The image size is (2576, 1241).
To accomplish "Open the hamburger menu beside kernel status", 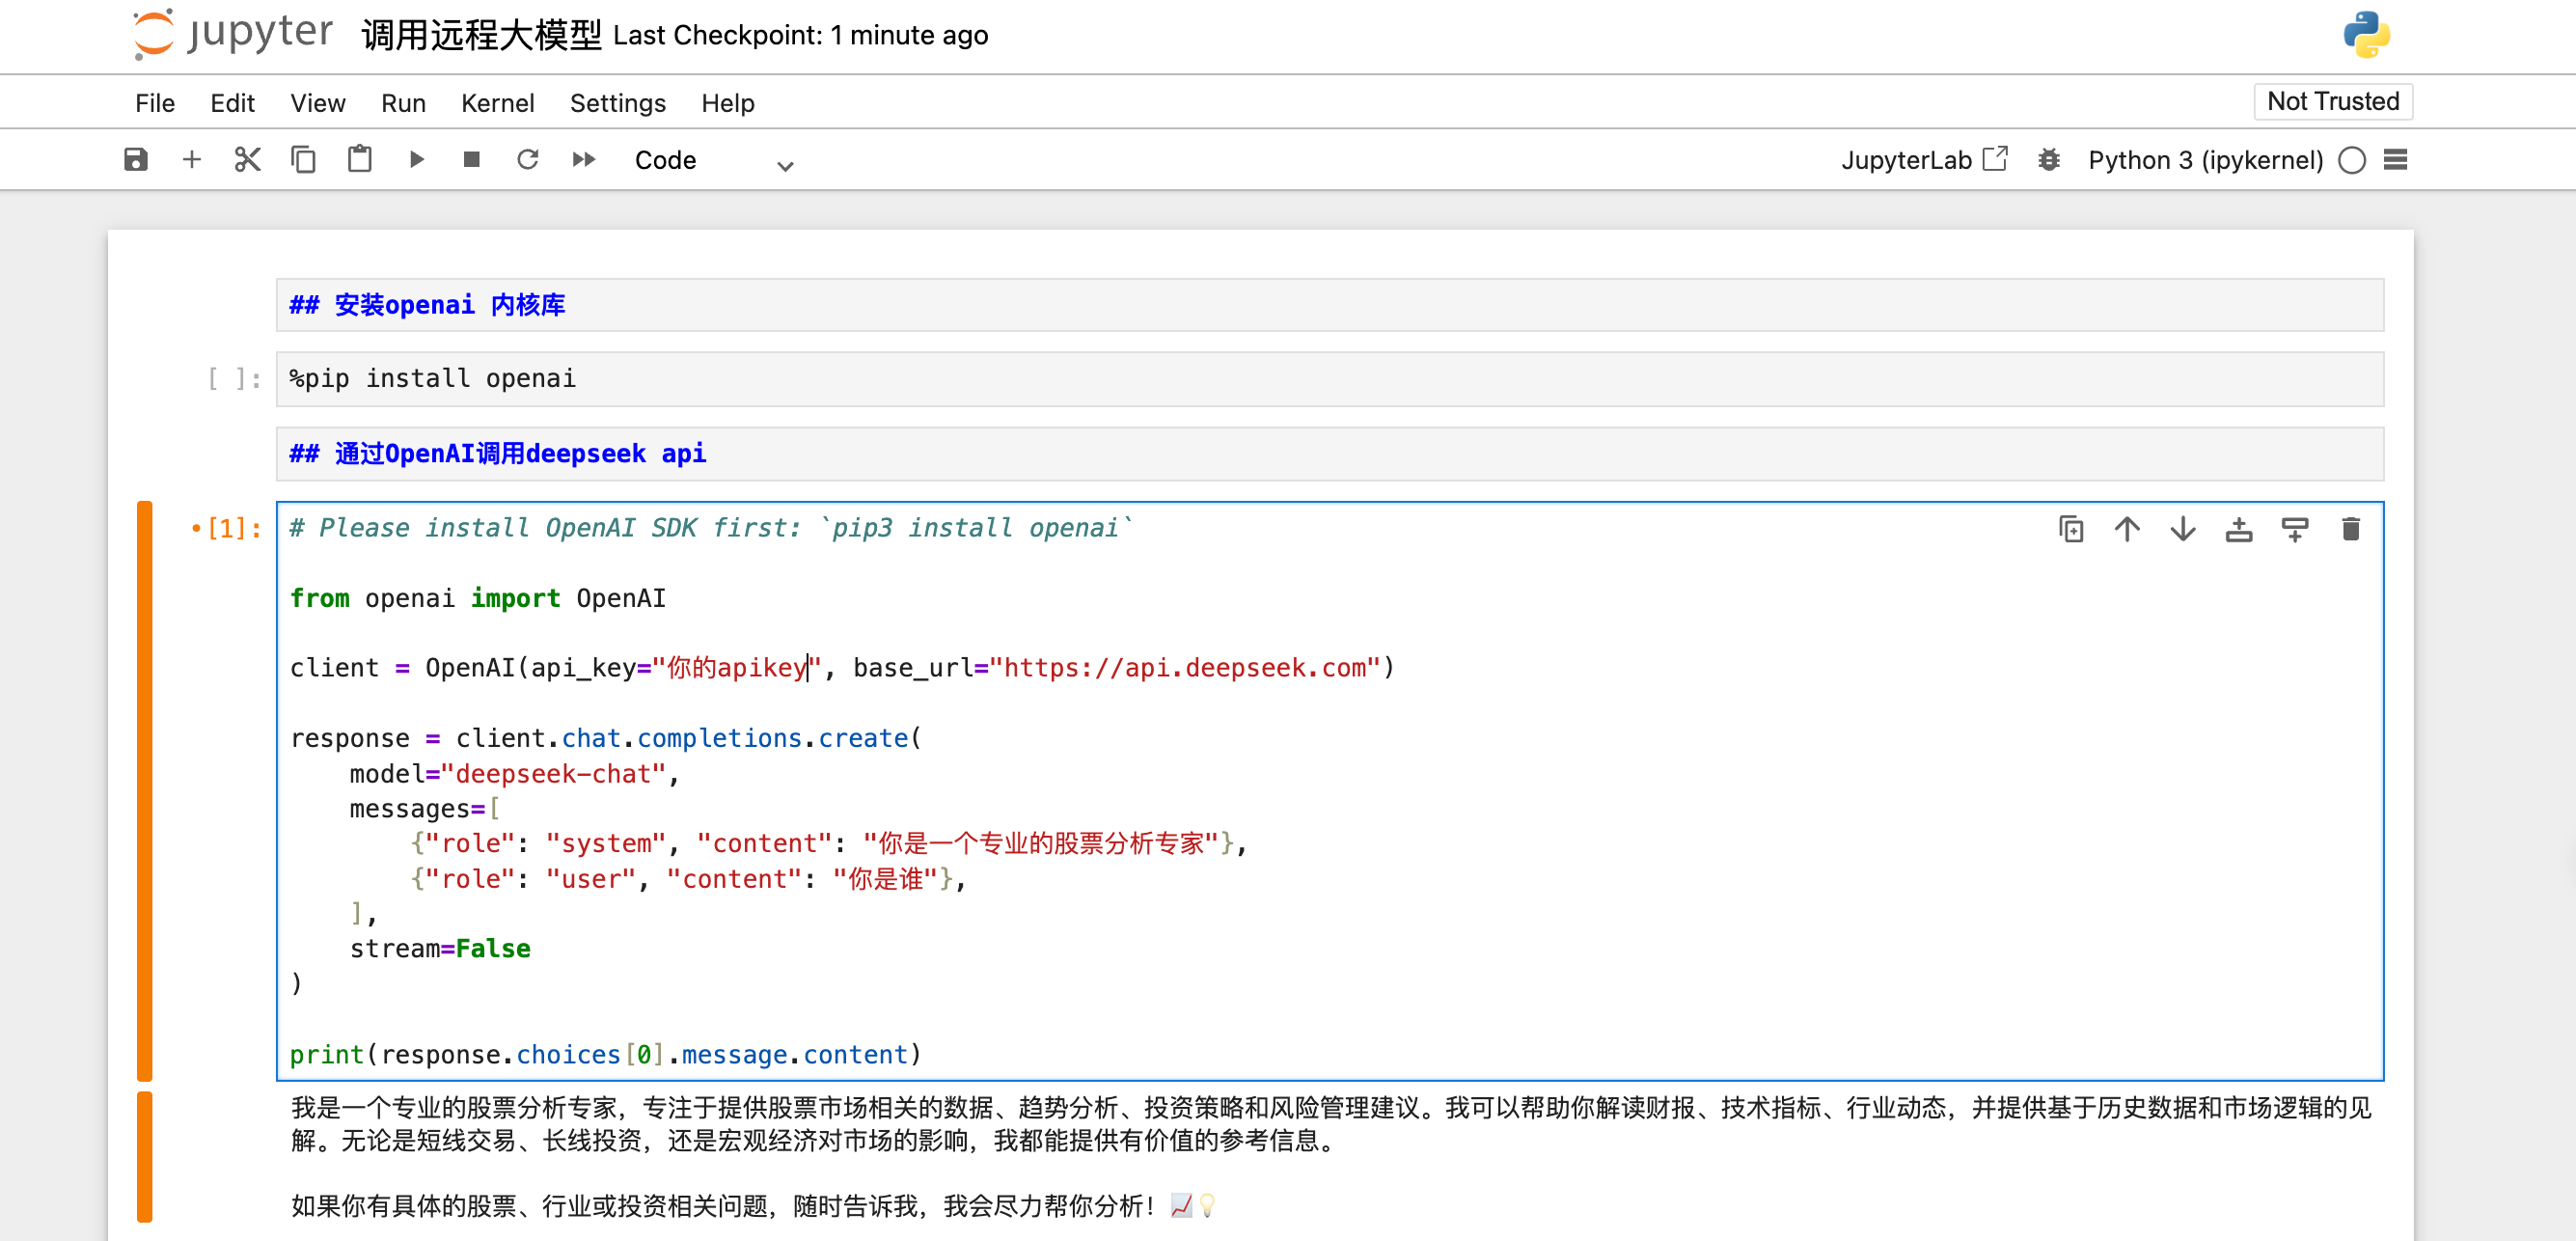I will 2395,160.
